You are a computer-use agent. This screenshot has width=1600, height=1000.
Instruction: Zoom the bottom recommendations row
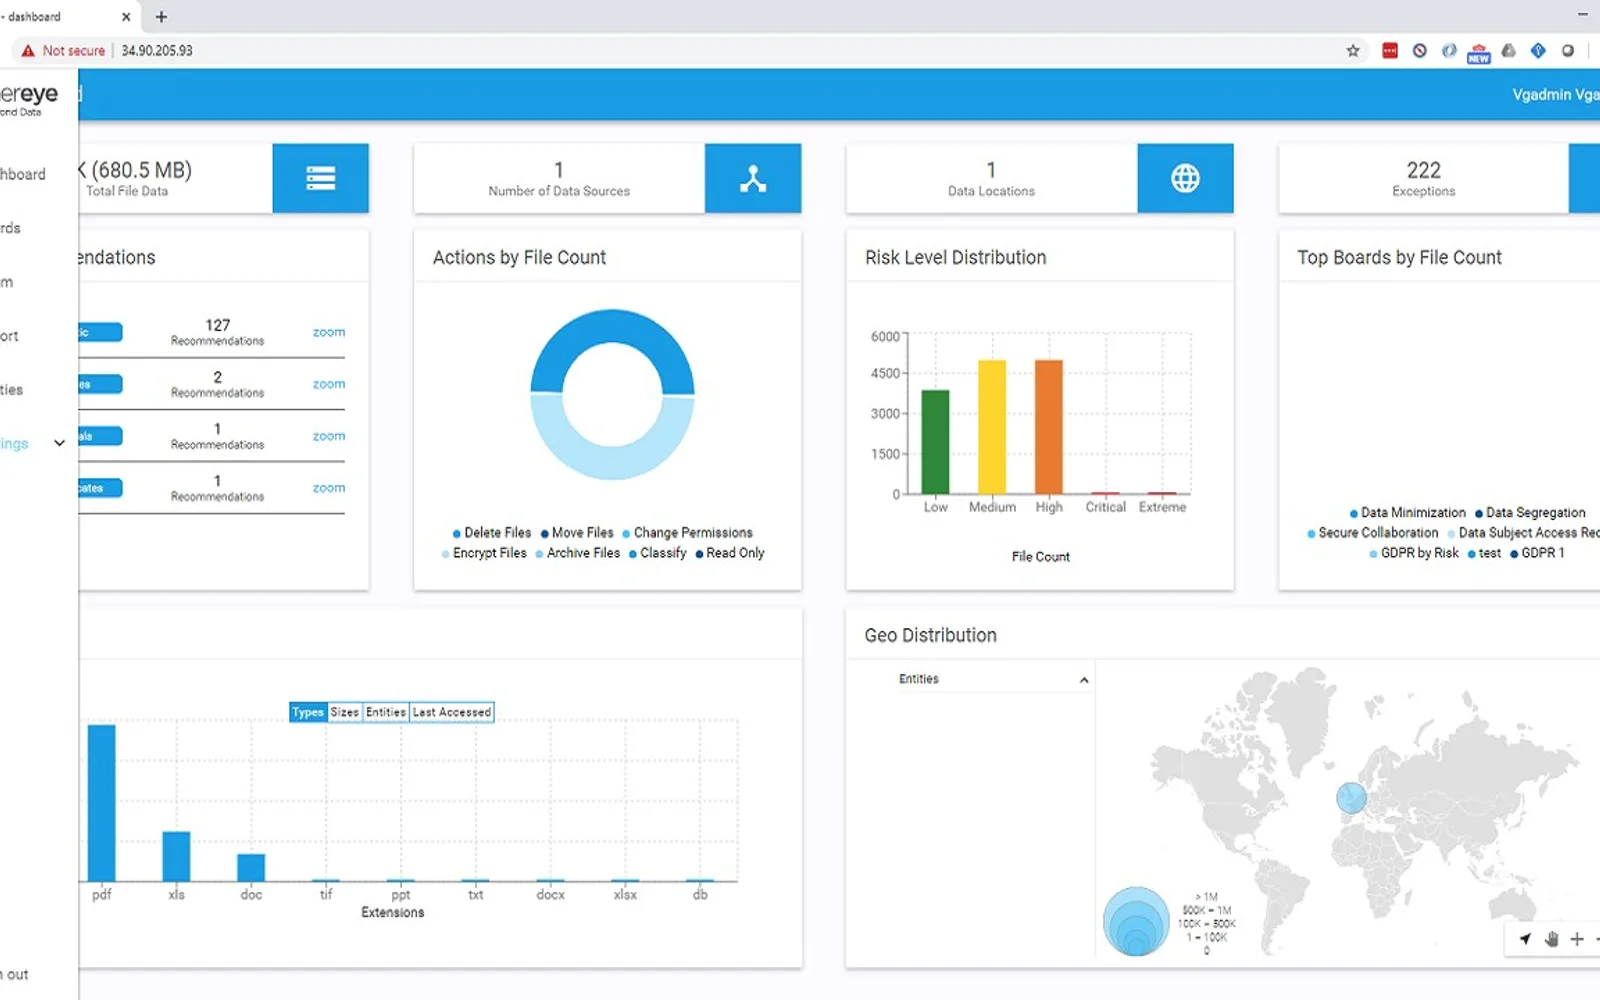point(329,488)
